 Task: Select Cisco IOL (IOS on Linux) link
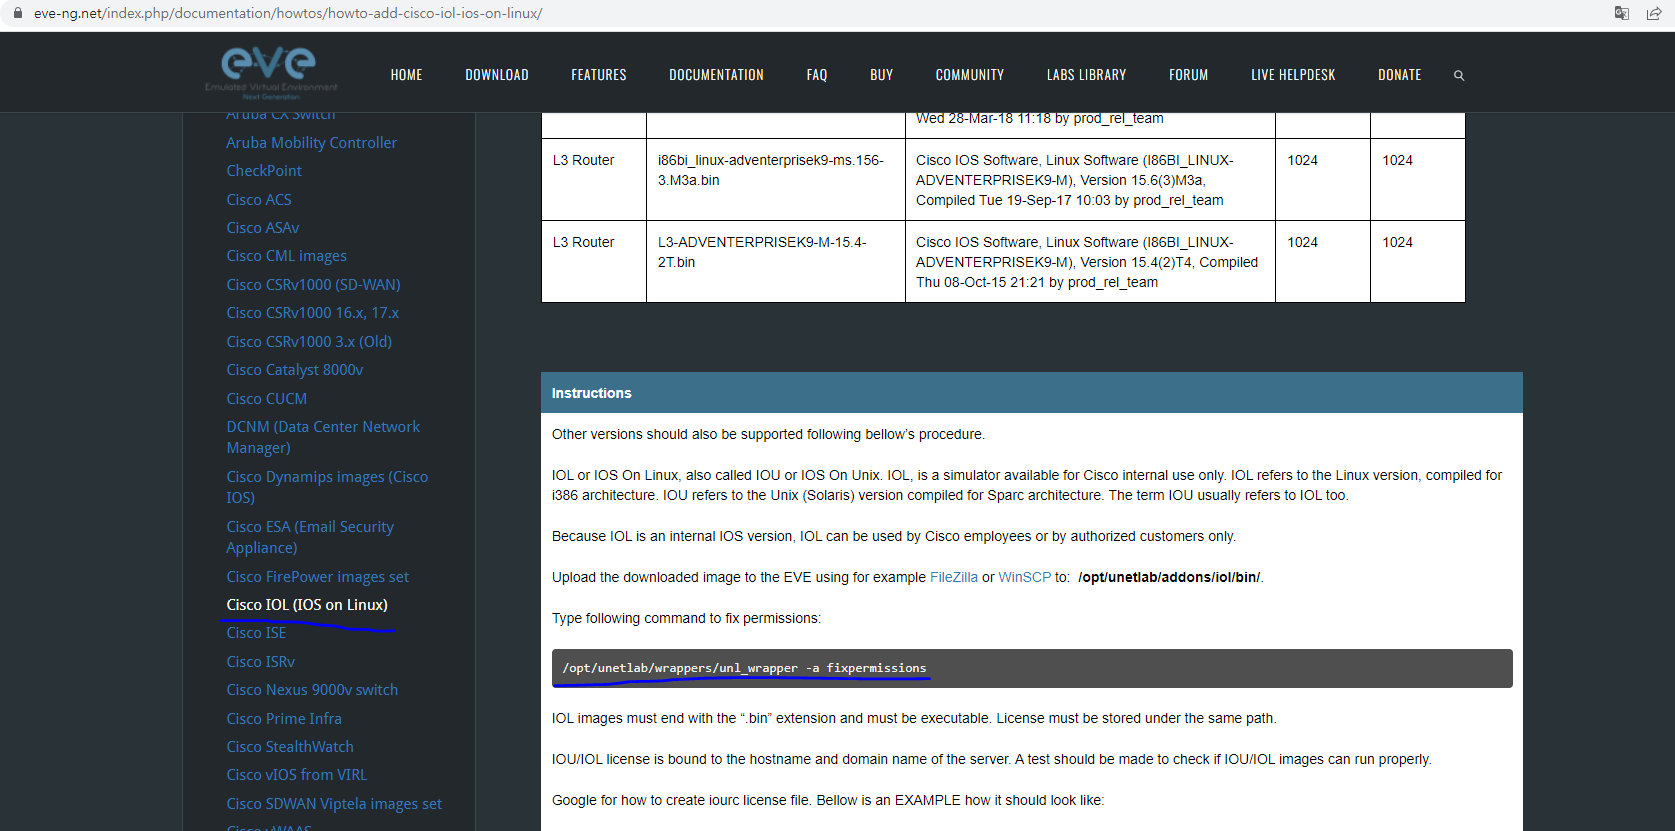[307, 605]
